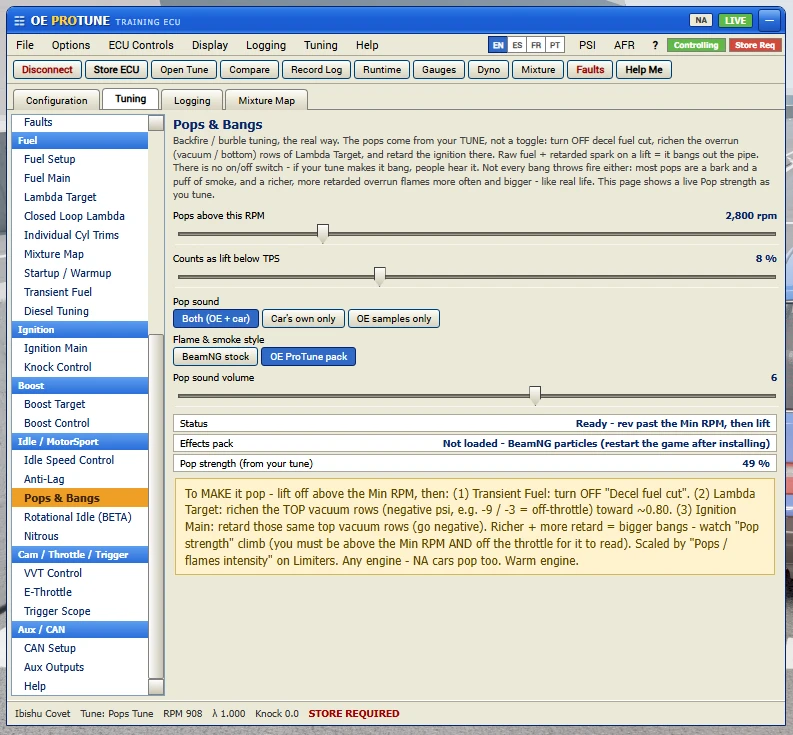Image resolution: width=793 pixels, height=735 pixels.
Task: Open the Display menu
Action: click(210, 45)
